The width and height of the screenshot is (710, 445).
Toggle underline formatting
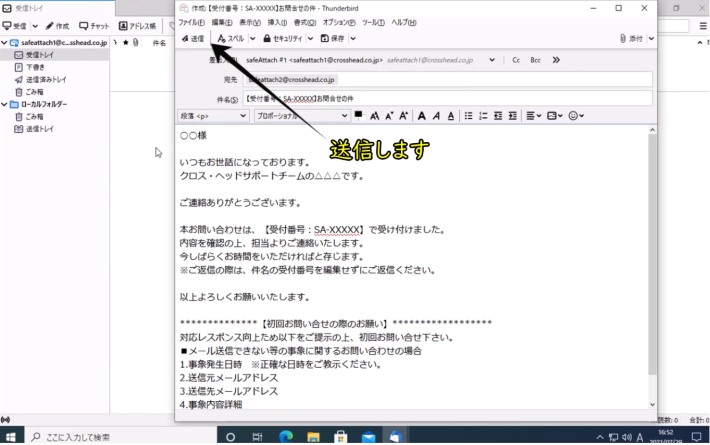[x=451, y=116]
